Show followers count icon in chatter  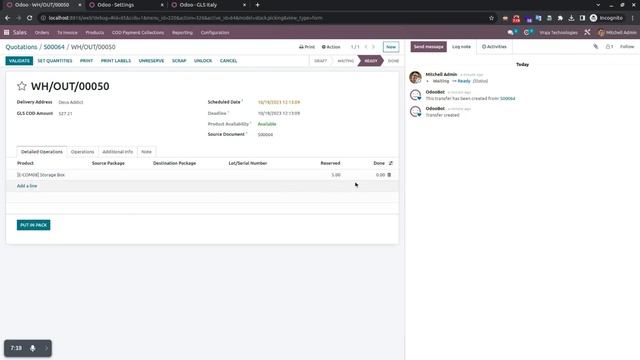[x=609, y=47]
